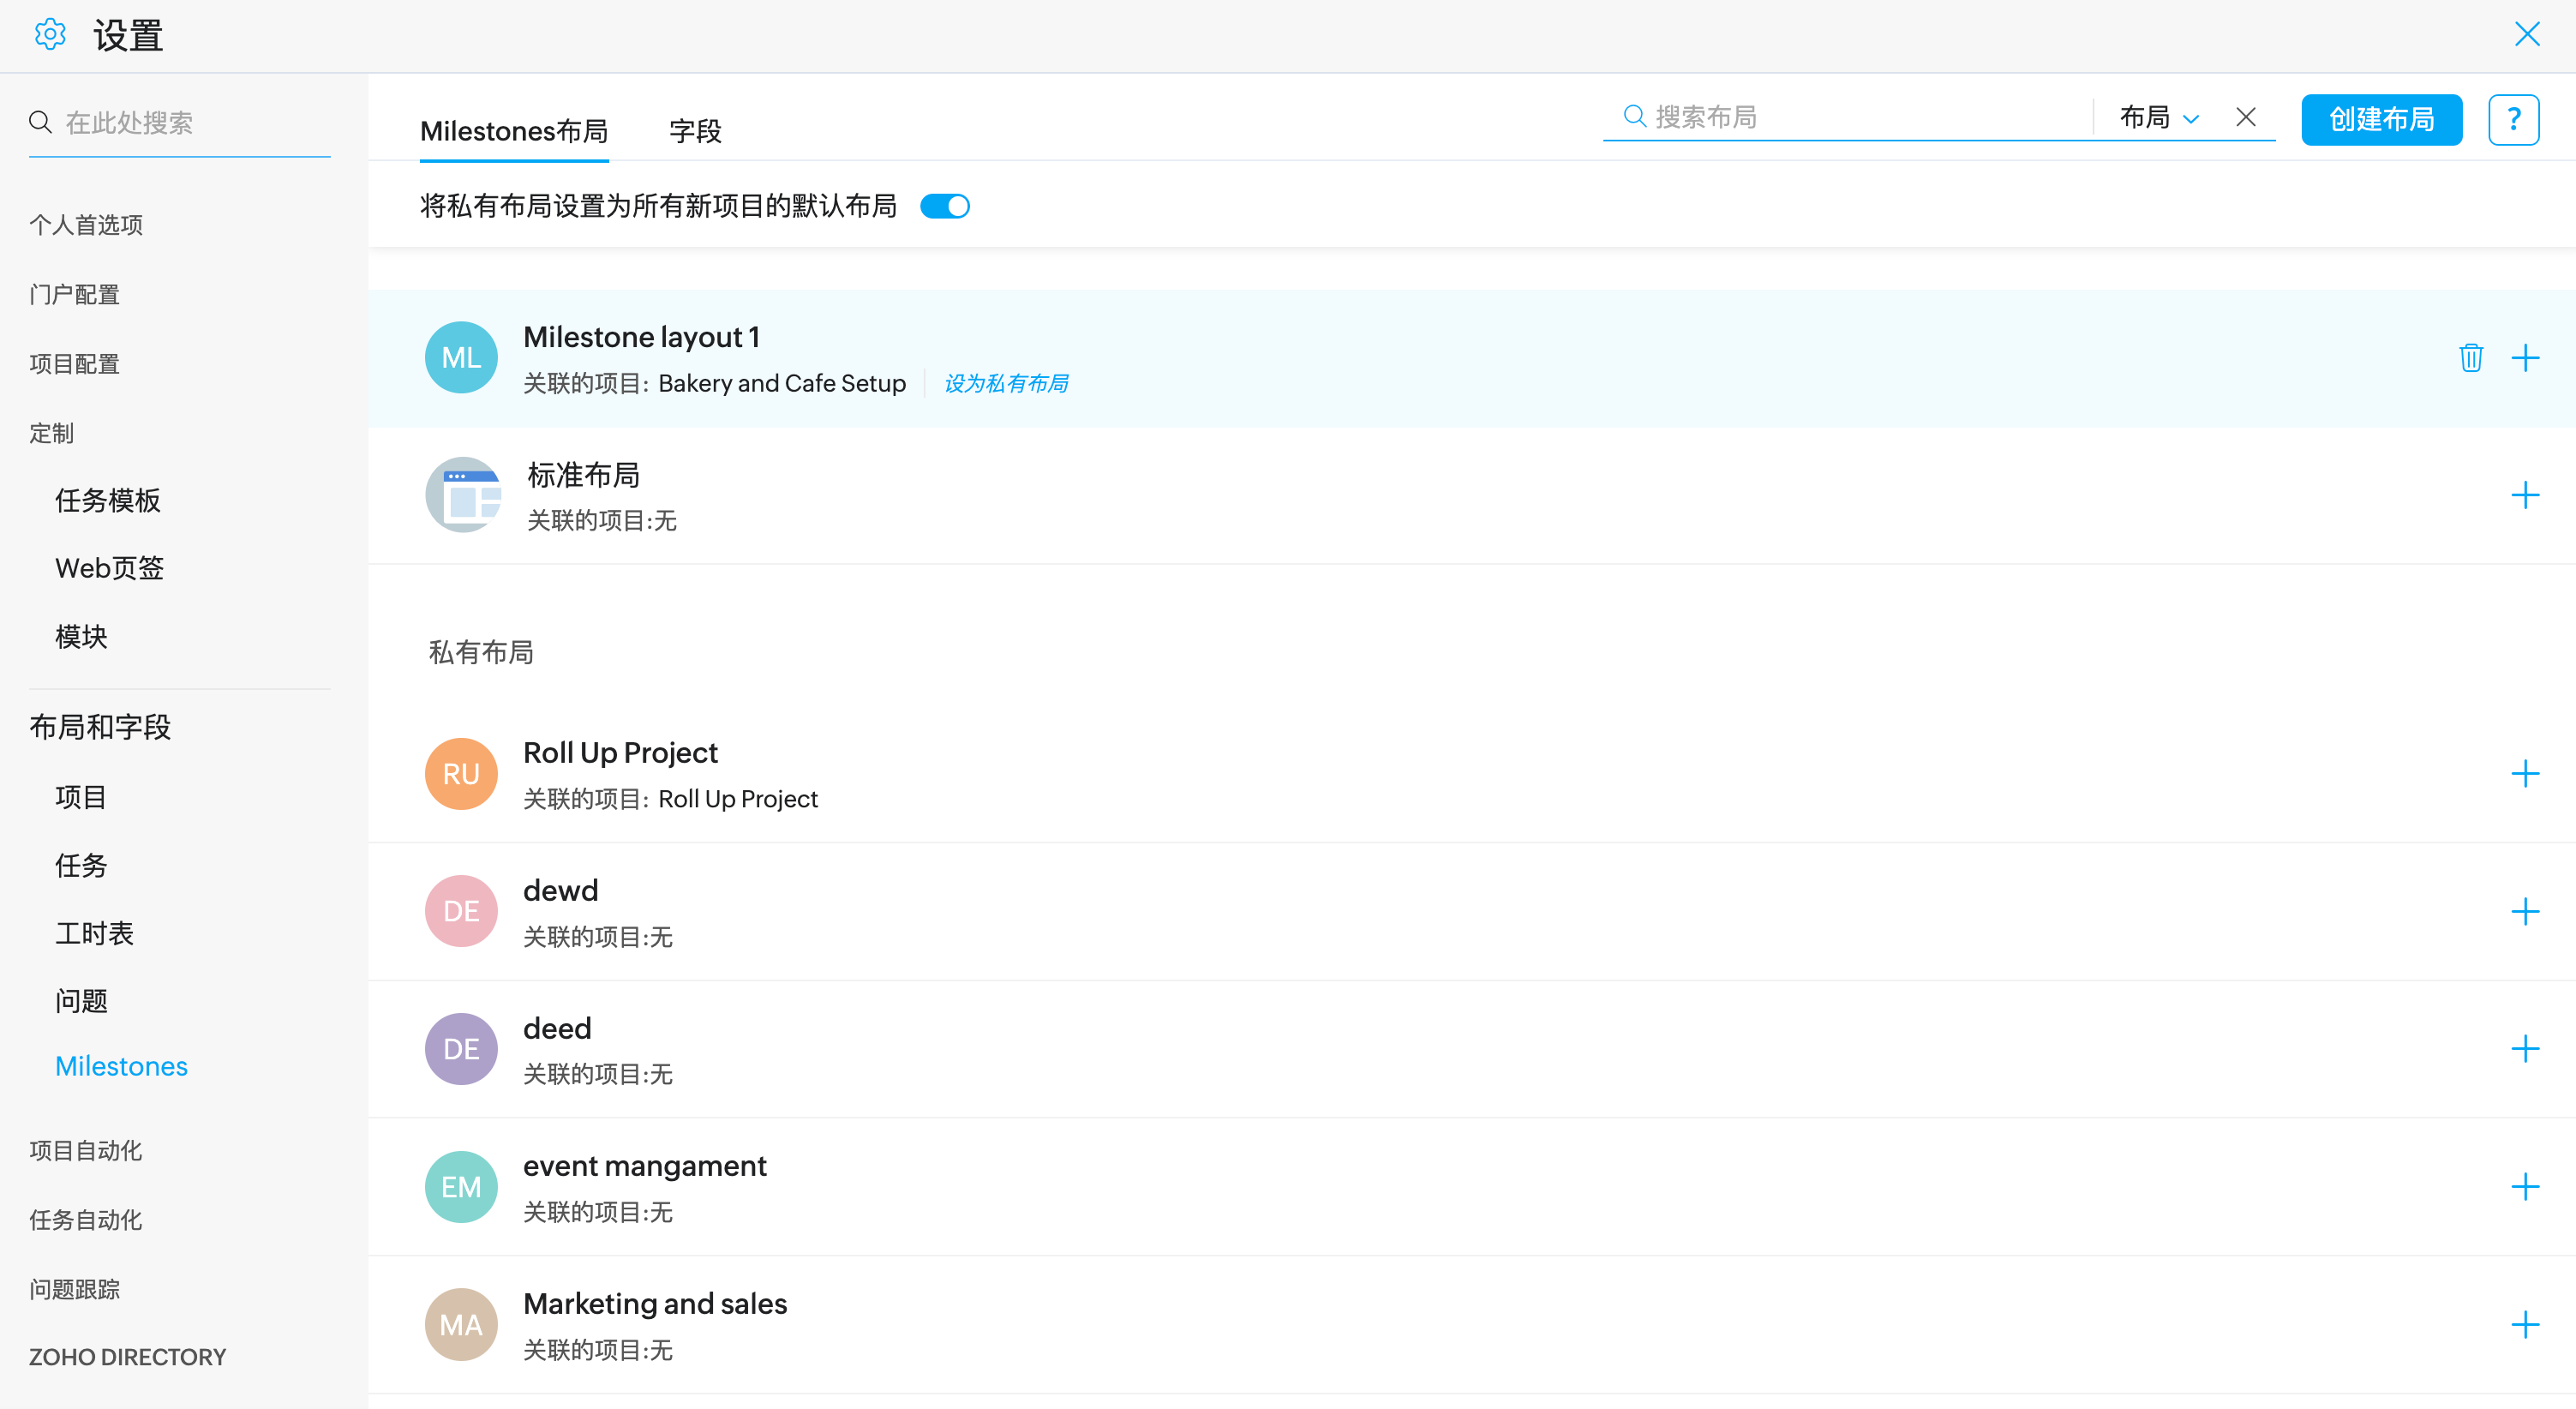Toggle private layout default switch
The image size is (2576, 1409).
[944, 206]
